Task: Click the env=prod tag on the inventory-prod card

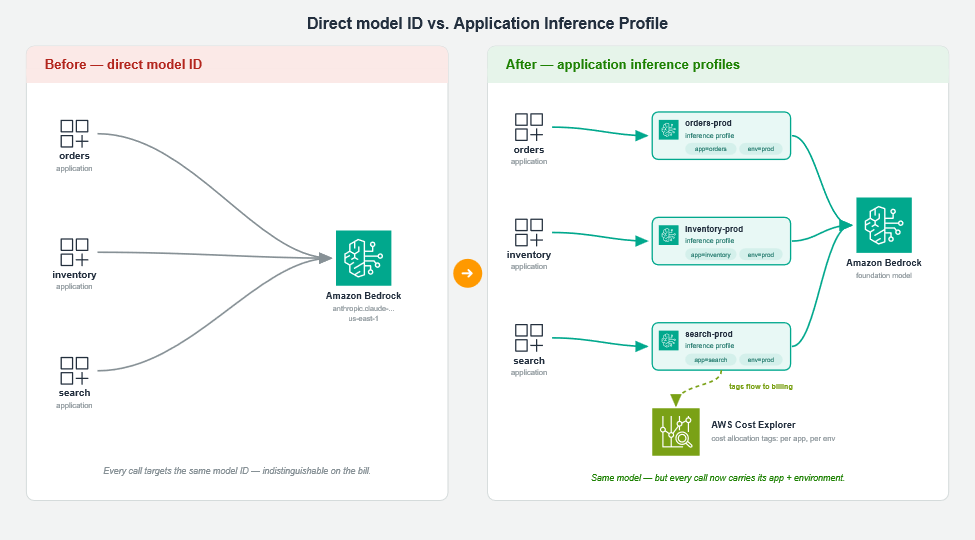Action: click(760, 254)
